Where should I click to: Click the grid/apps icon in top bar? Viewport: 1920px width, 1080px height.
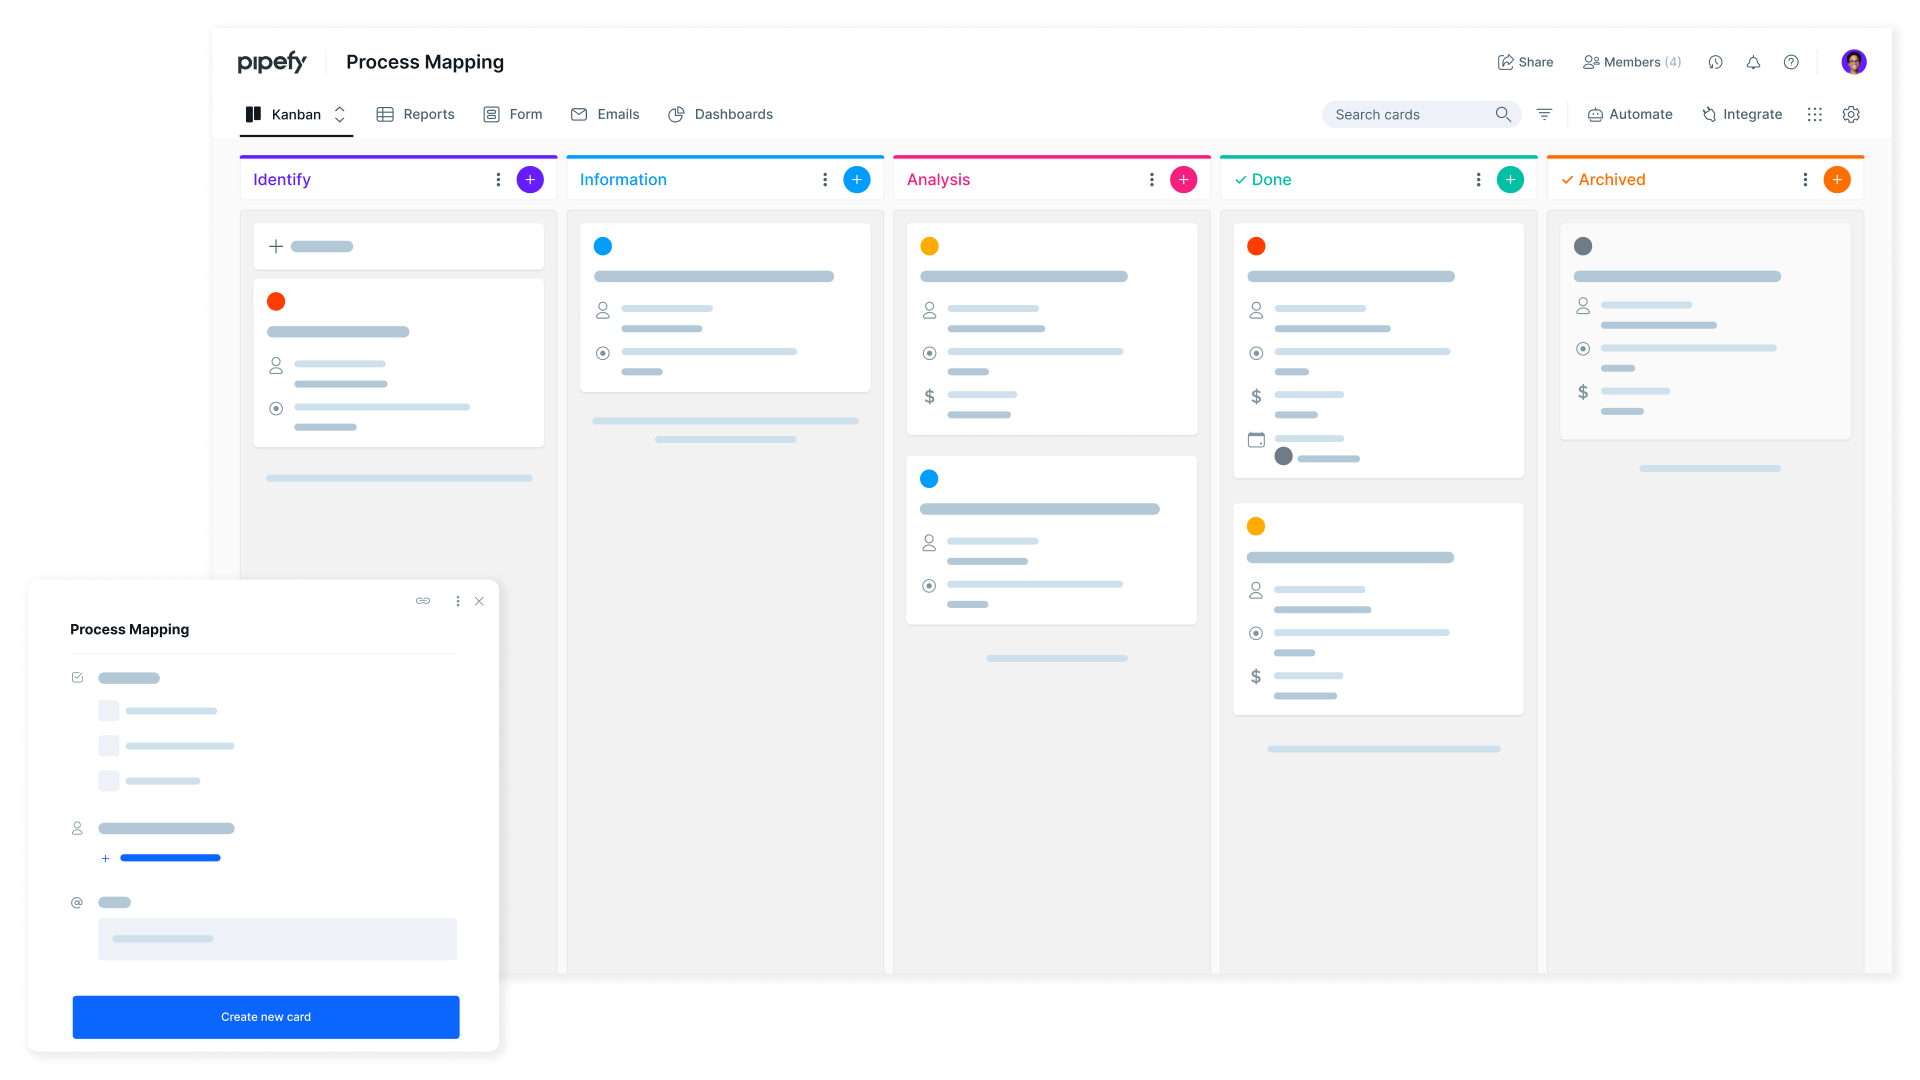(1815, 113)
